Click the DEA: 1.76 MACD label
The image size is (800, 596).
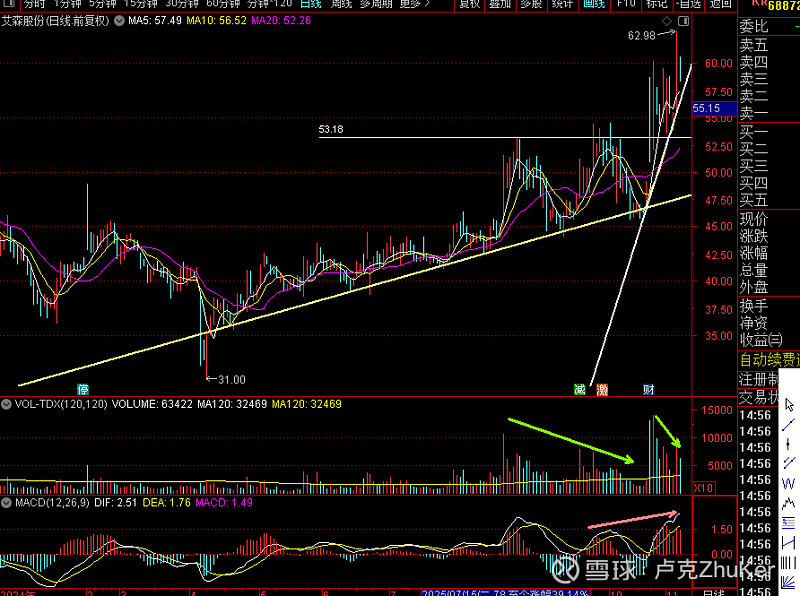(x=166, y=503)
